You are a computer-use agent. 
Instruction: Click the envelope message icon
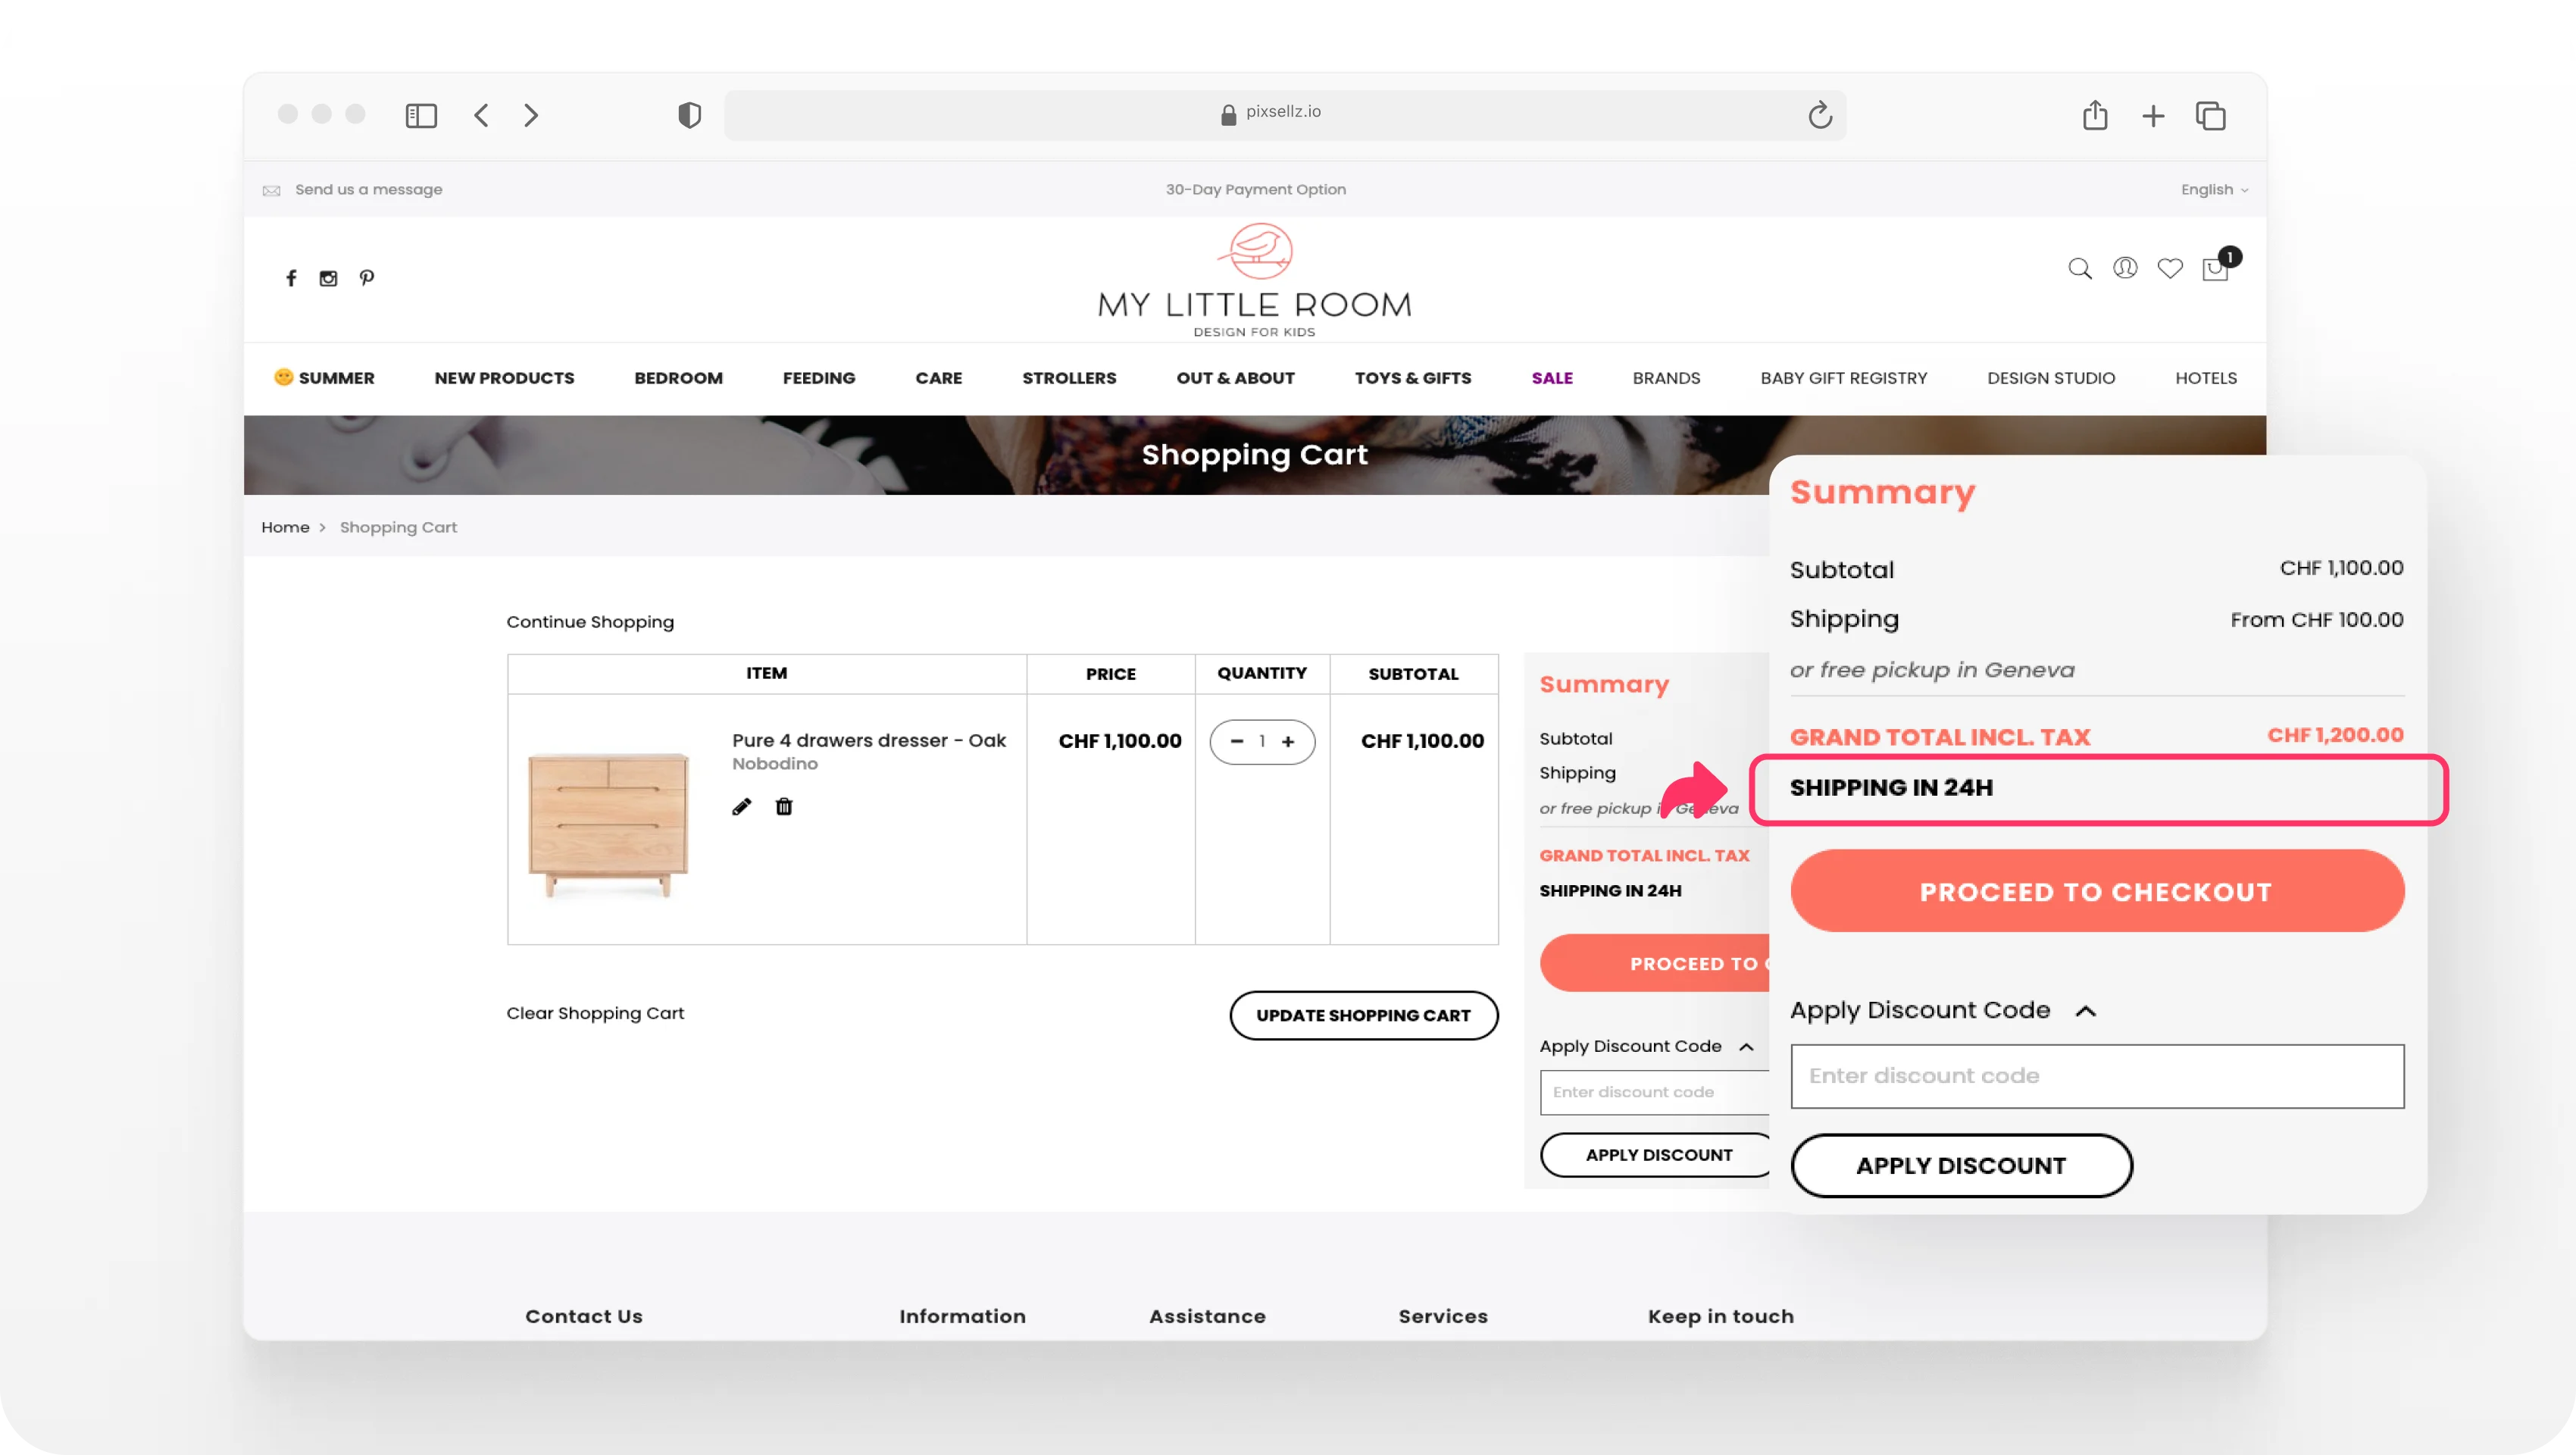pyautogui.click(x=271, y=190)
